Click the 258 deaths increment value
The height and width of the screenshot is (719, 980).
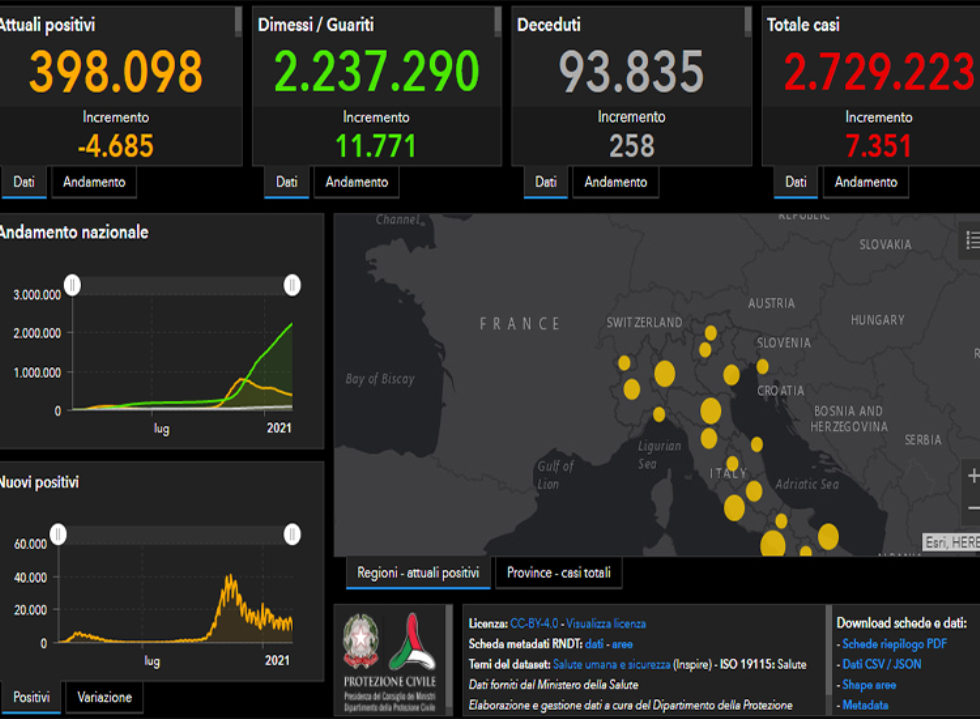(x=632, y=146)
